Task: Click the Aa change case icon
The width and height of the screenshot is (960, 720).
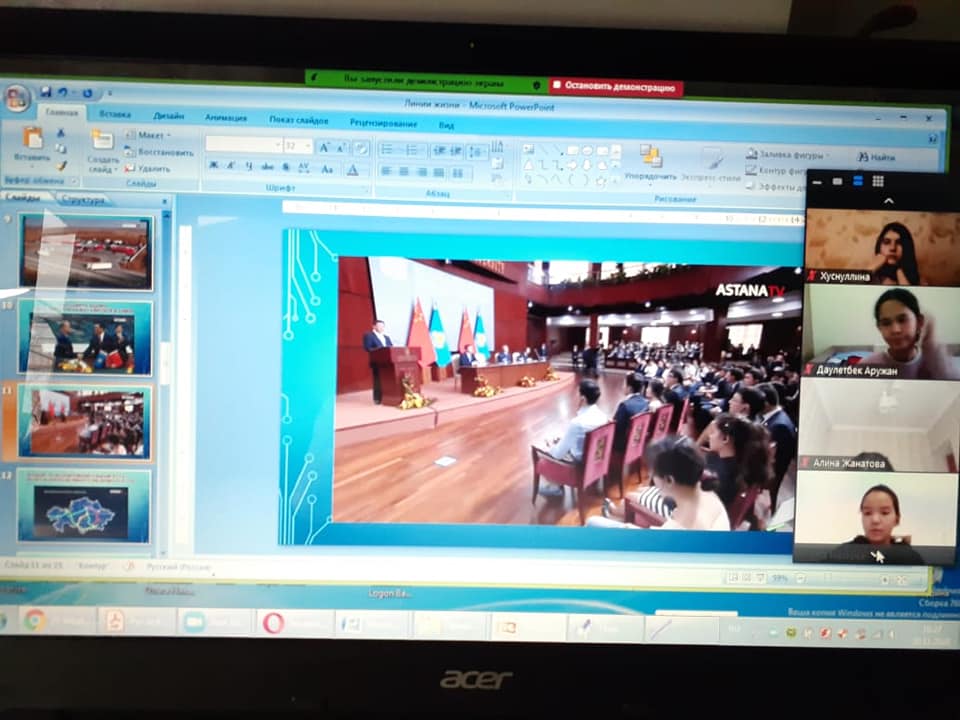Action: tap(327, 169)
